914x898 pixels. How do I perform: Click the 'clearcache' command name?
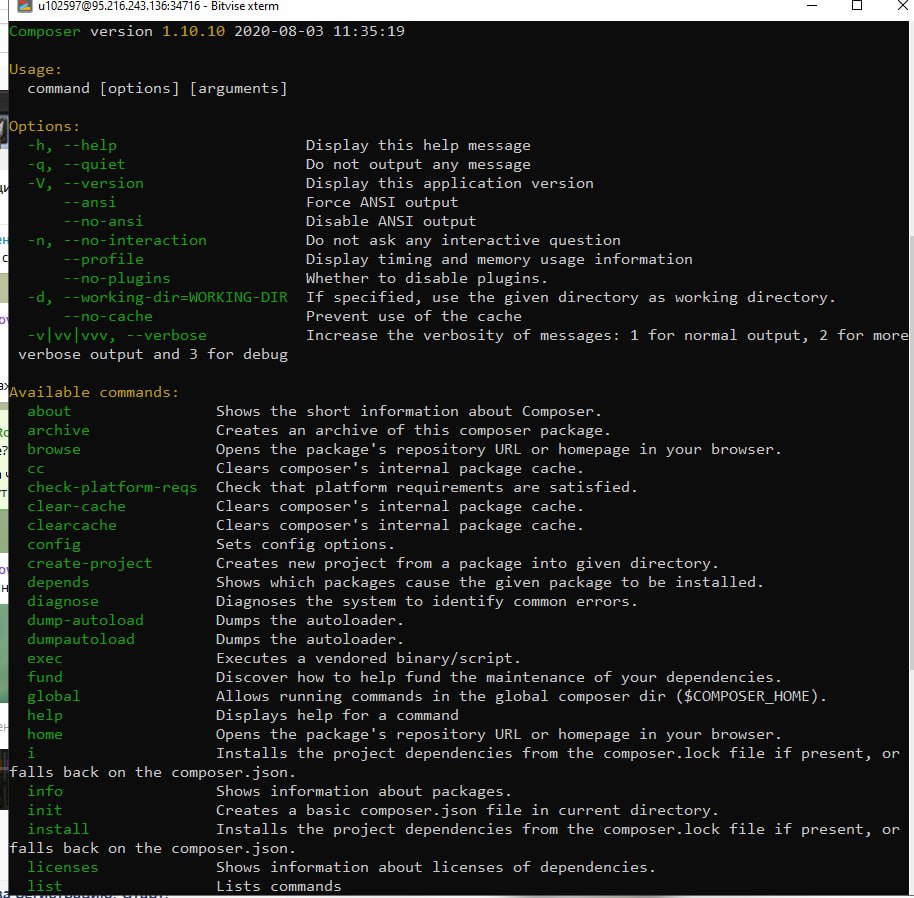tap(72, 526)
